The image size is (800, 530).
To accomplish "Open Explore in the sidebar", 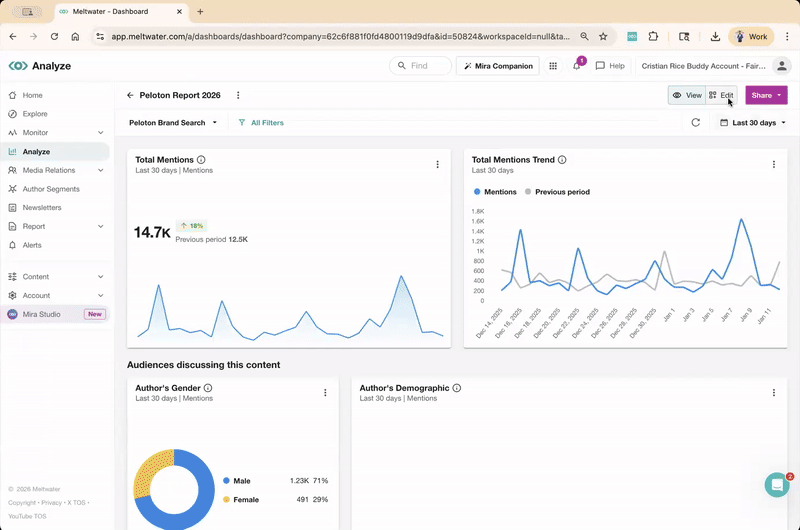I will [x=55, y=114].
